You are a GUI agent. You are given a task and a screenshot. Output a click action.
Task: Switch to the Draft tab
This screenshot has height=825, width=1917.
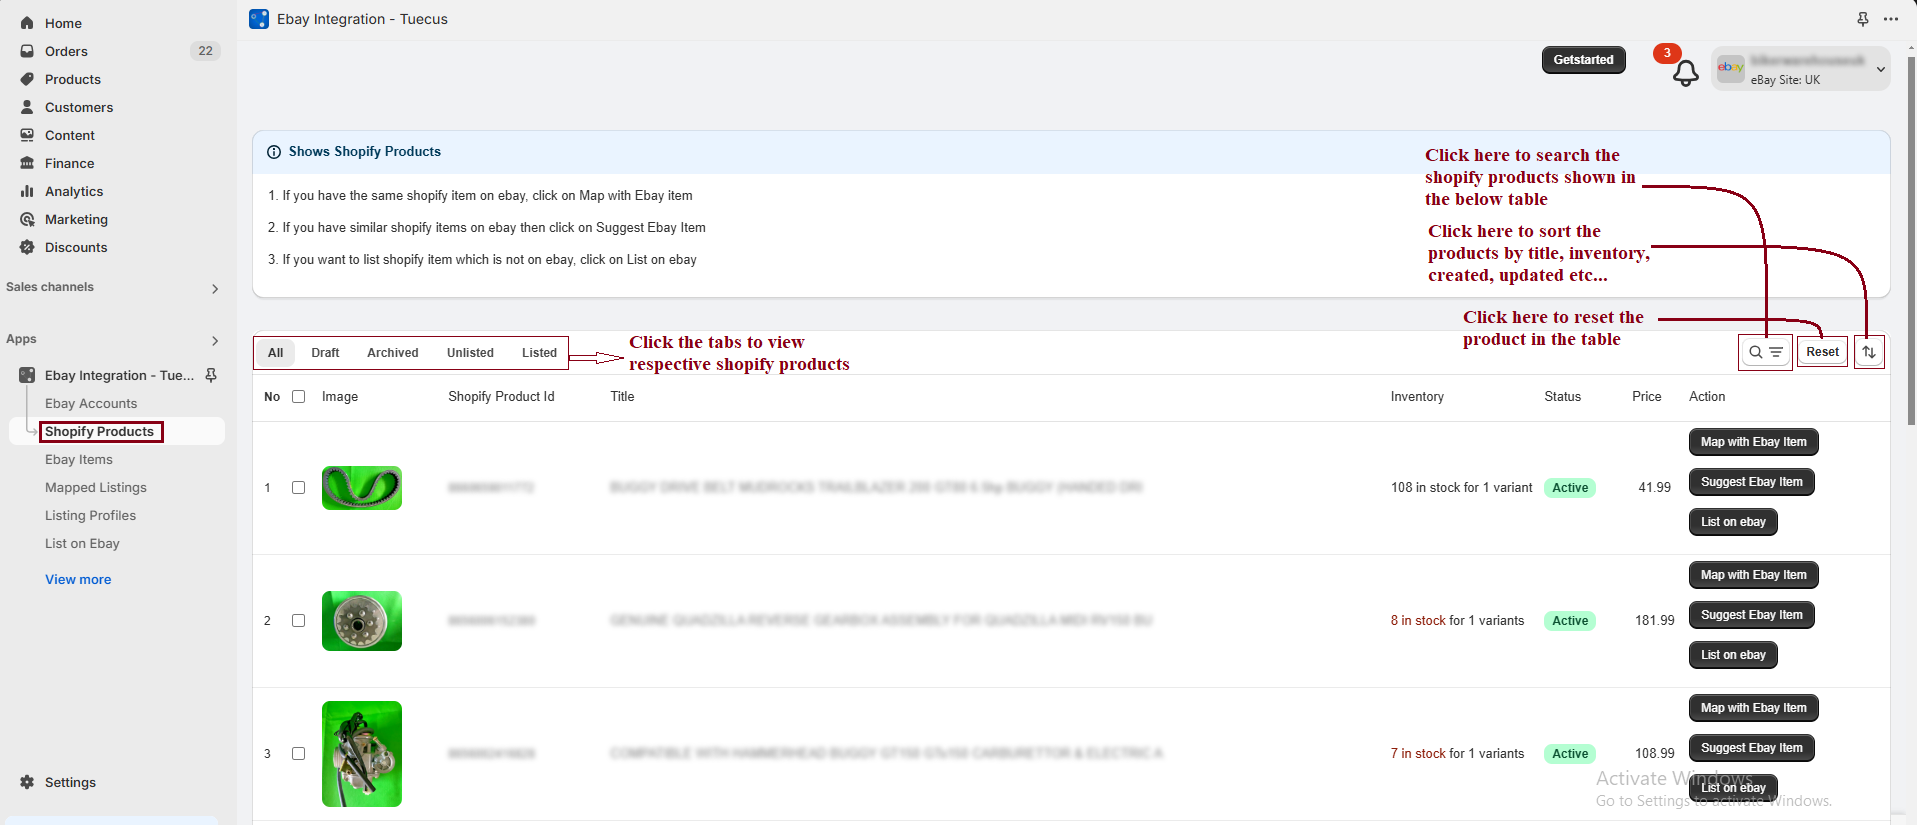click(x=325, y=353)
